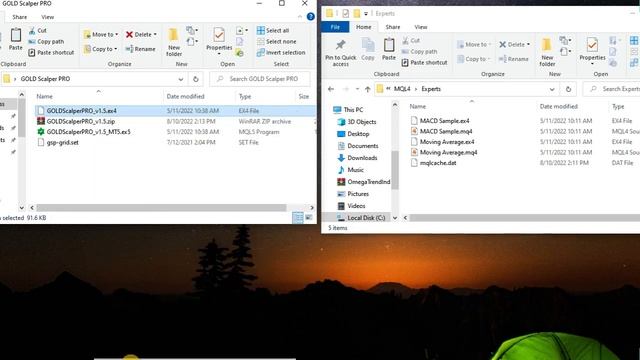Click Paste icon in Experts window
Image resolution: width=640 pixels, height=360 pixels.
point(389,49)
